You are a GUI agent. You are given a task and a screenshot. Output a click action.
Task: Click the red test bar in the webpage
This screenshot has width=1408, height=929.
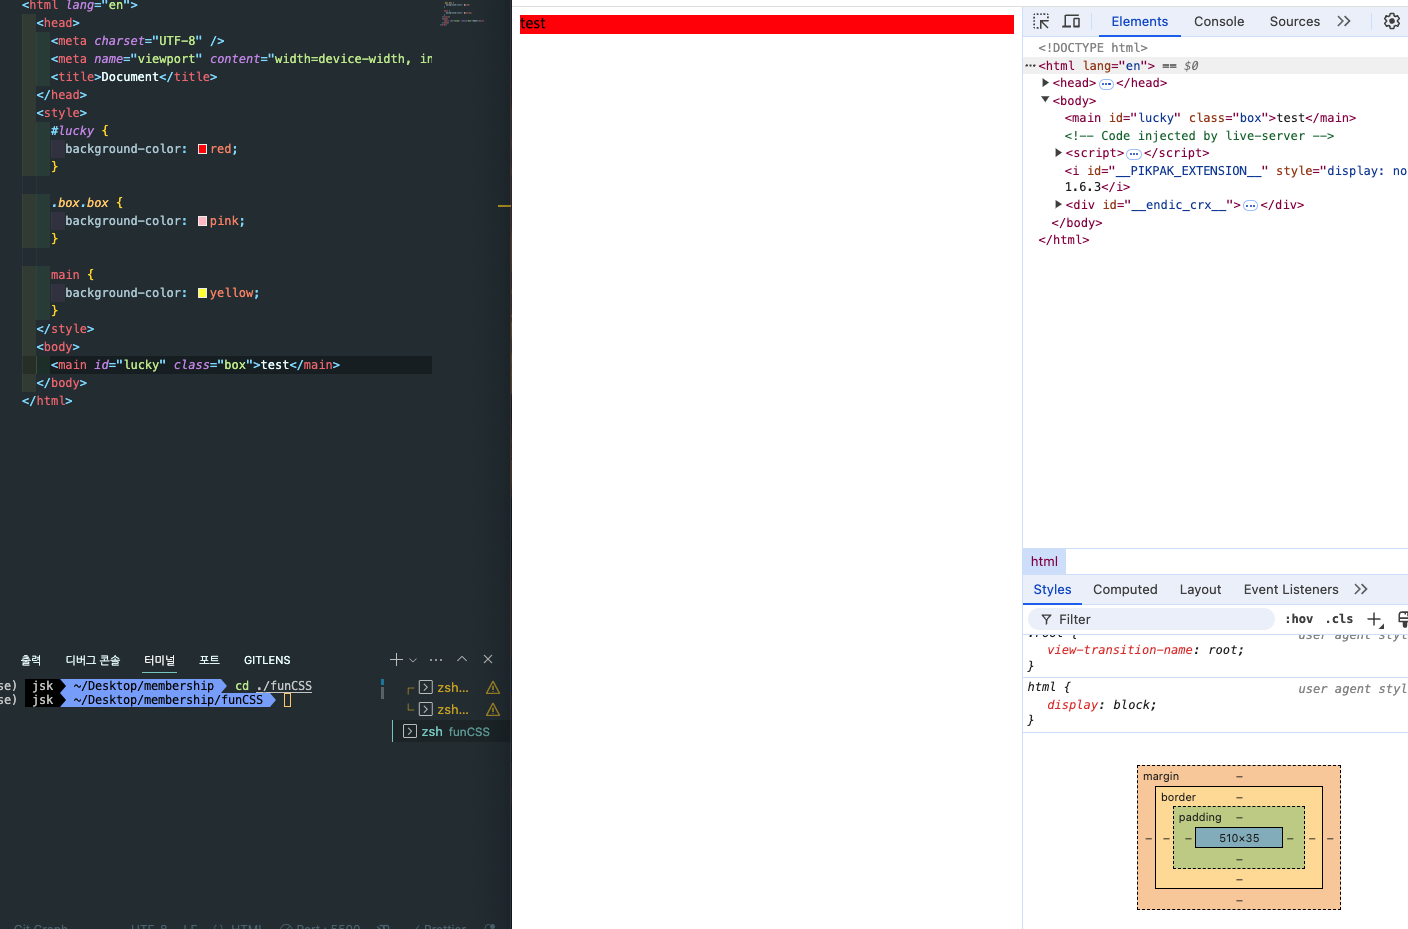(767, 24)
